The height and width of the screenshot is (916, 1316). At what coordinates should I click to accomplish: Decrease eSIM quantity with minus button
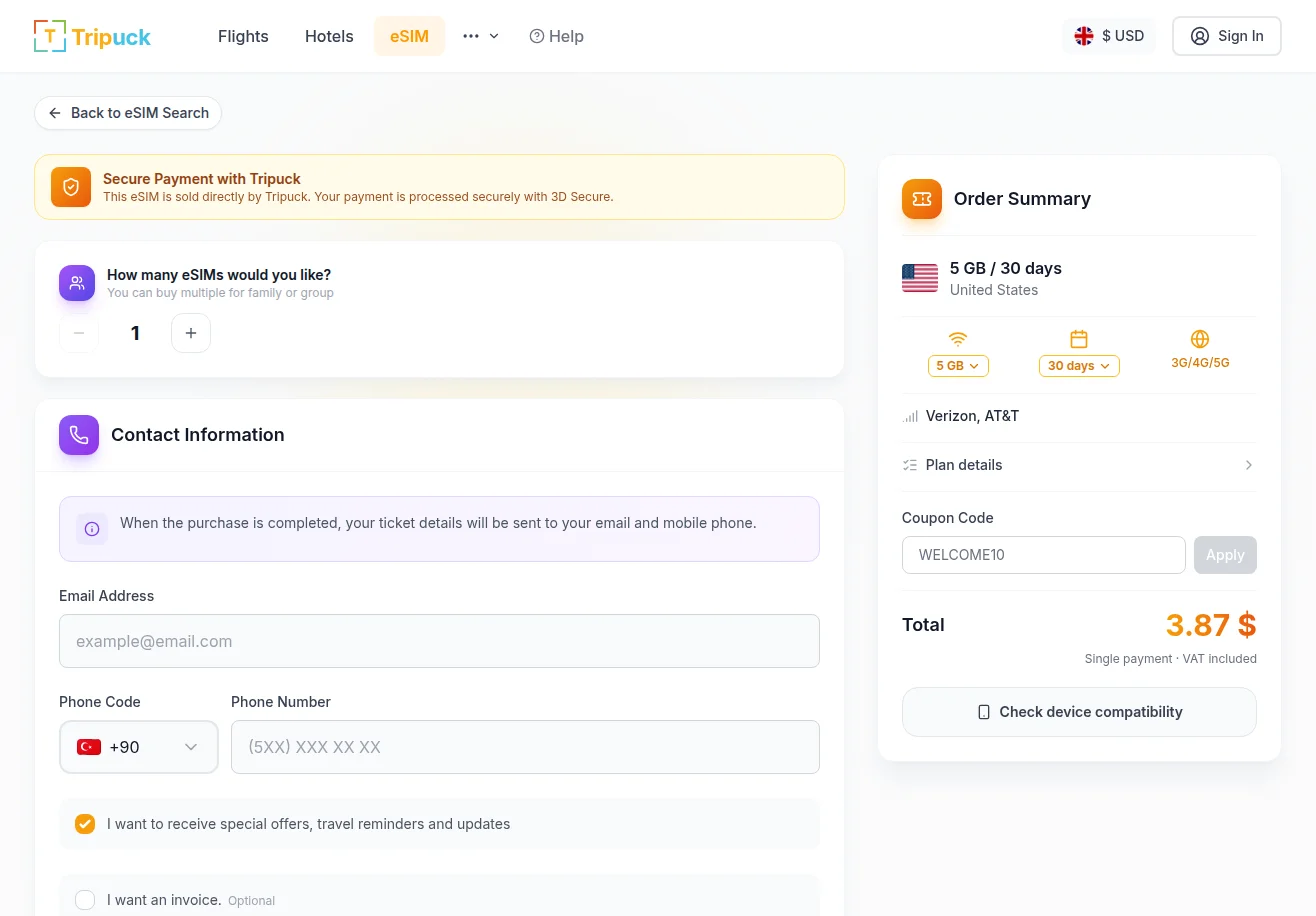pos(79,333)
